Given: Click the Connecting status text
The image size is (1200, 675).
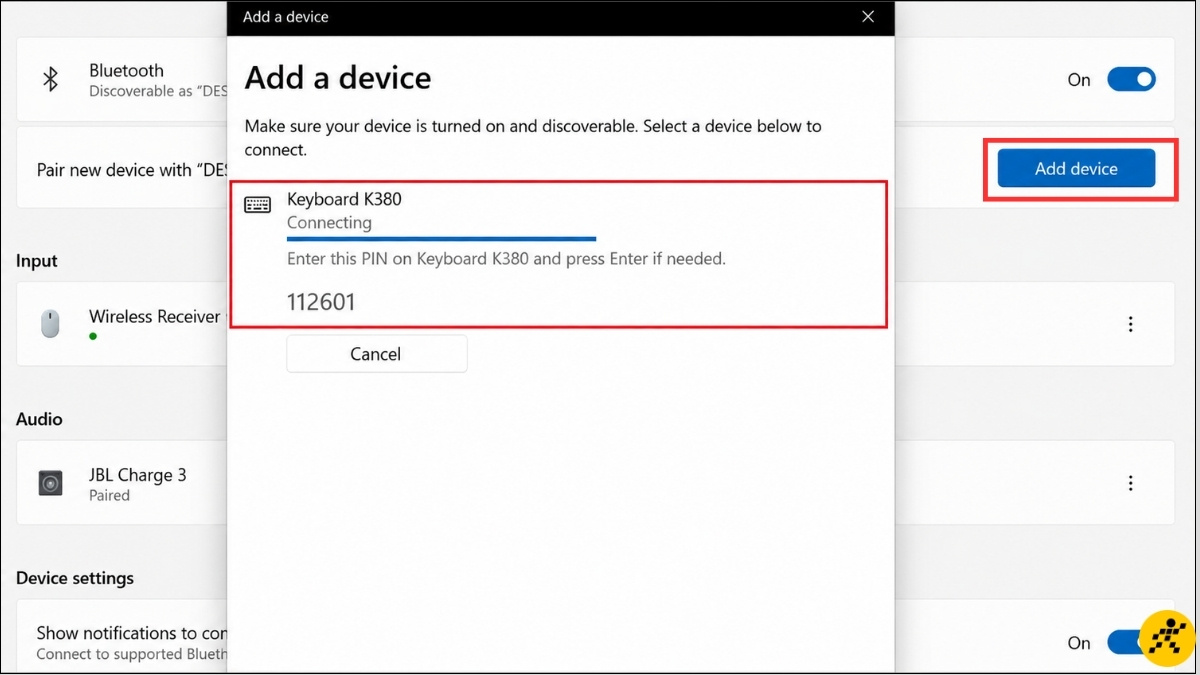Looking at the screenshot, I should coord(329,223).
